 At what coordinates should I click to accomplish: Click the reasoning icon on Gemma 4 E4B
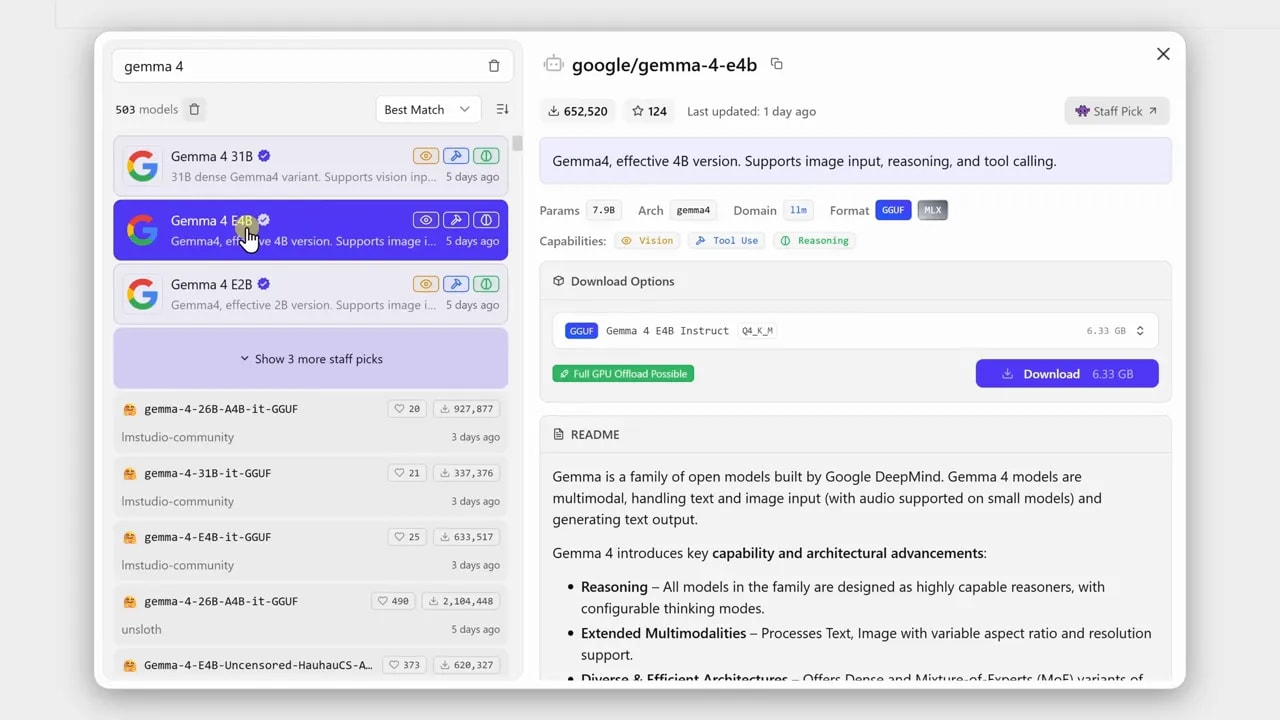(486, 220)
